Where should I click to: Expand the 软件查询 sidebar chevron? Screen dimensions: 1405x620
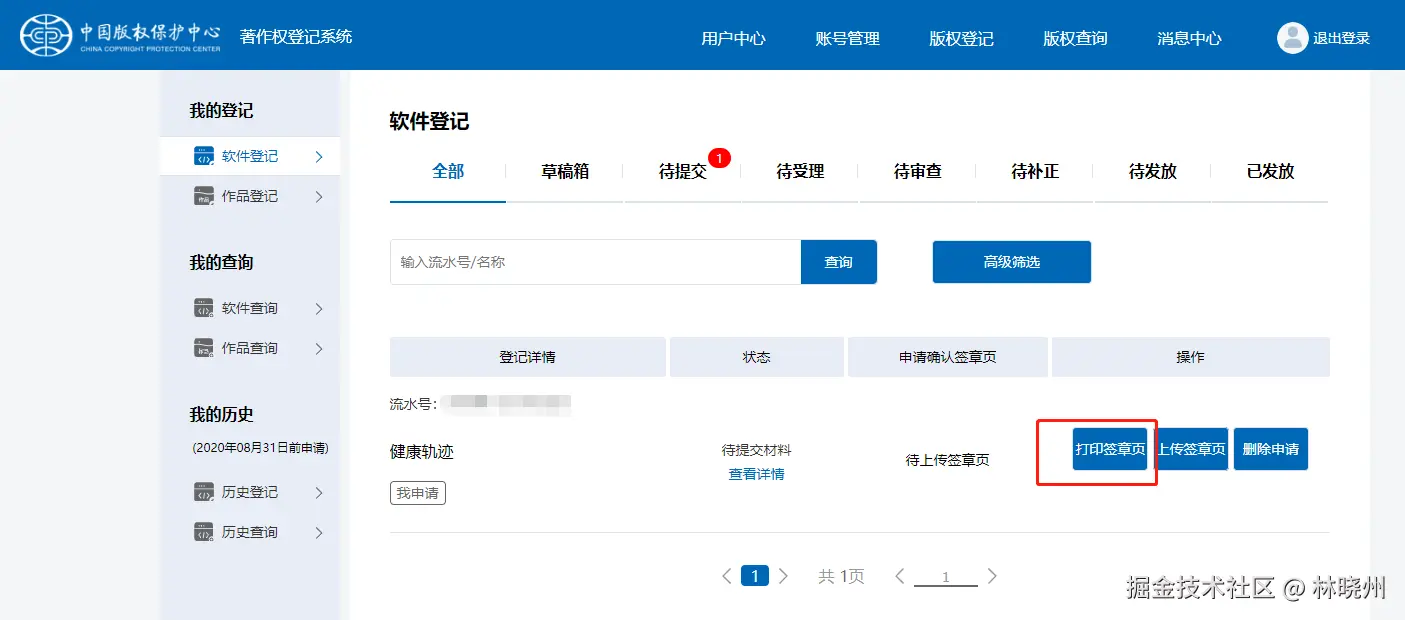coord(319,309)
